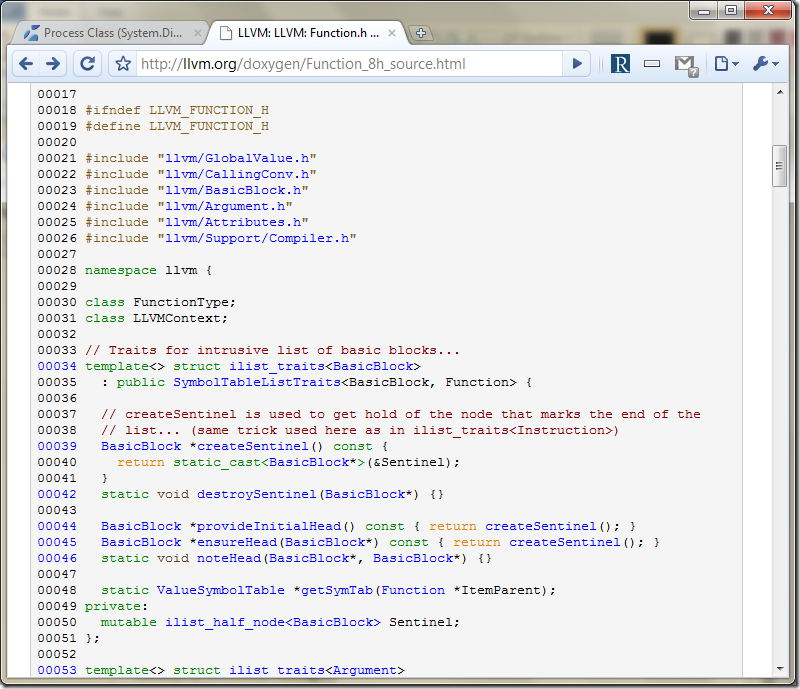Go back to the previous page
800x689 pixels.
click(26, 64)
